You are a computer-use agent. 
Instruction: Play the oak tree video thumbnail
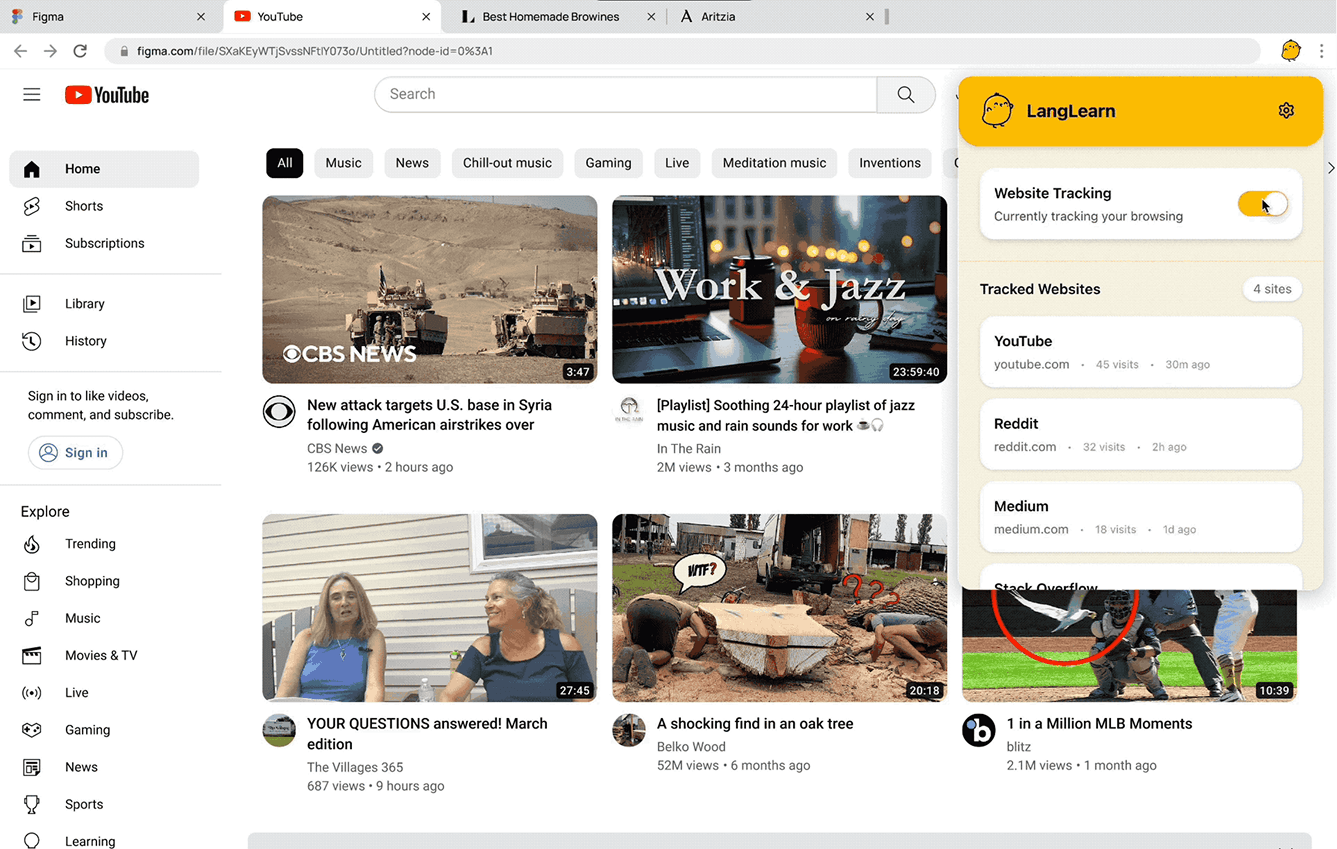pos(780,608)
